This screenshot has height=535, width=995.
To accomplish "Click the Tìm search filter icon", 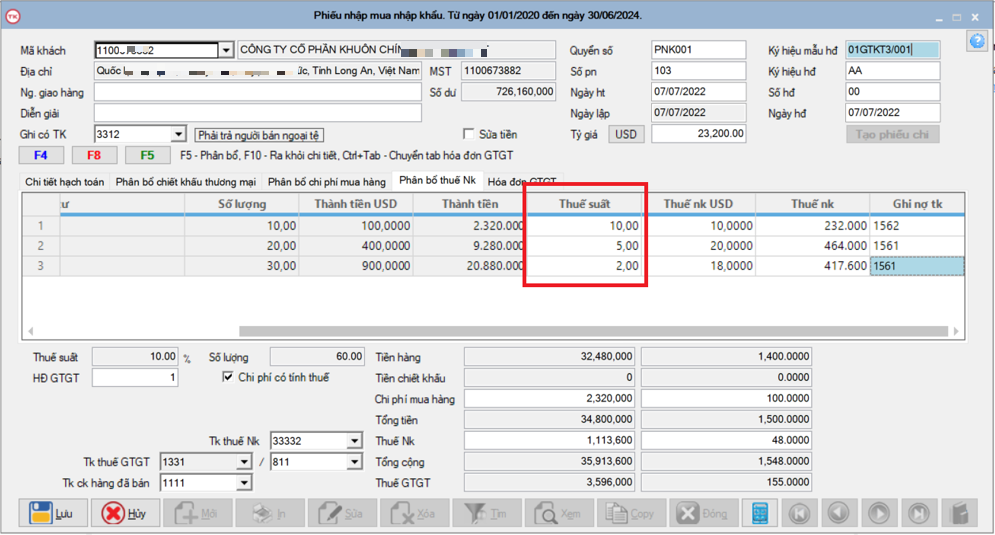I will (487, 513).
